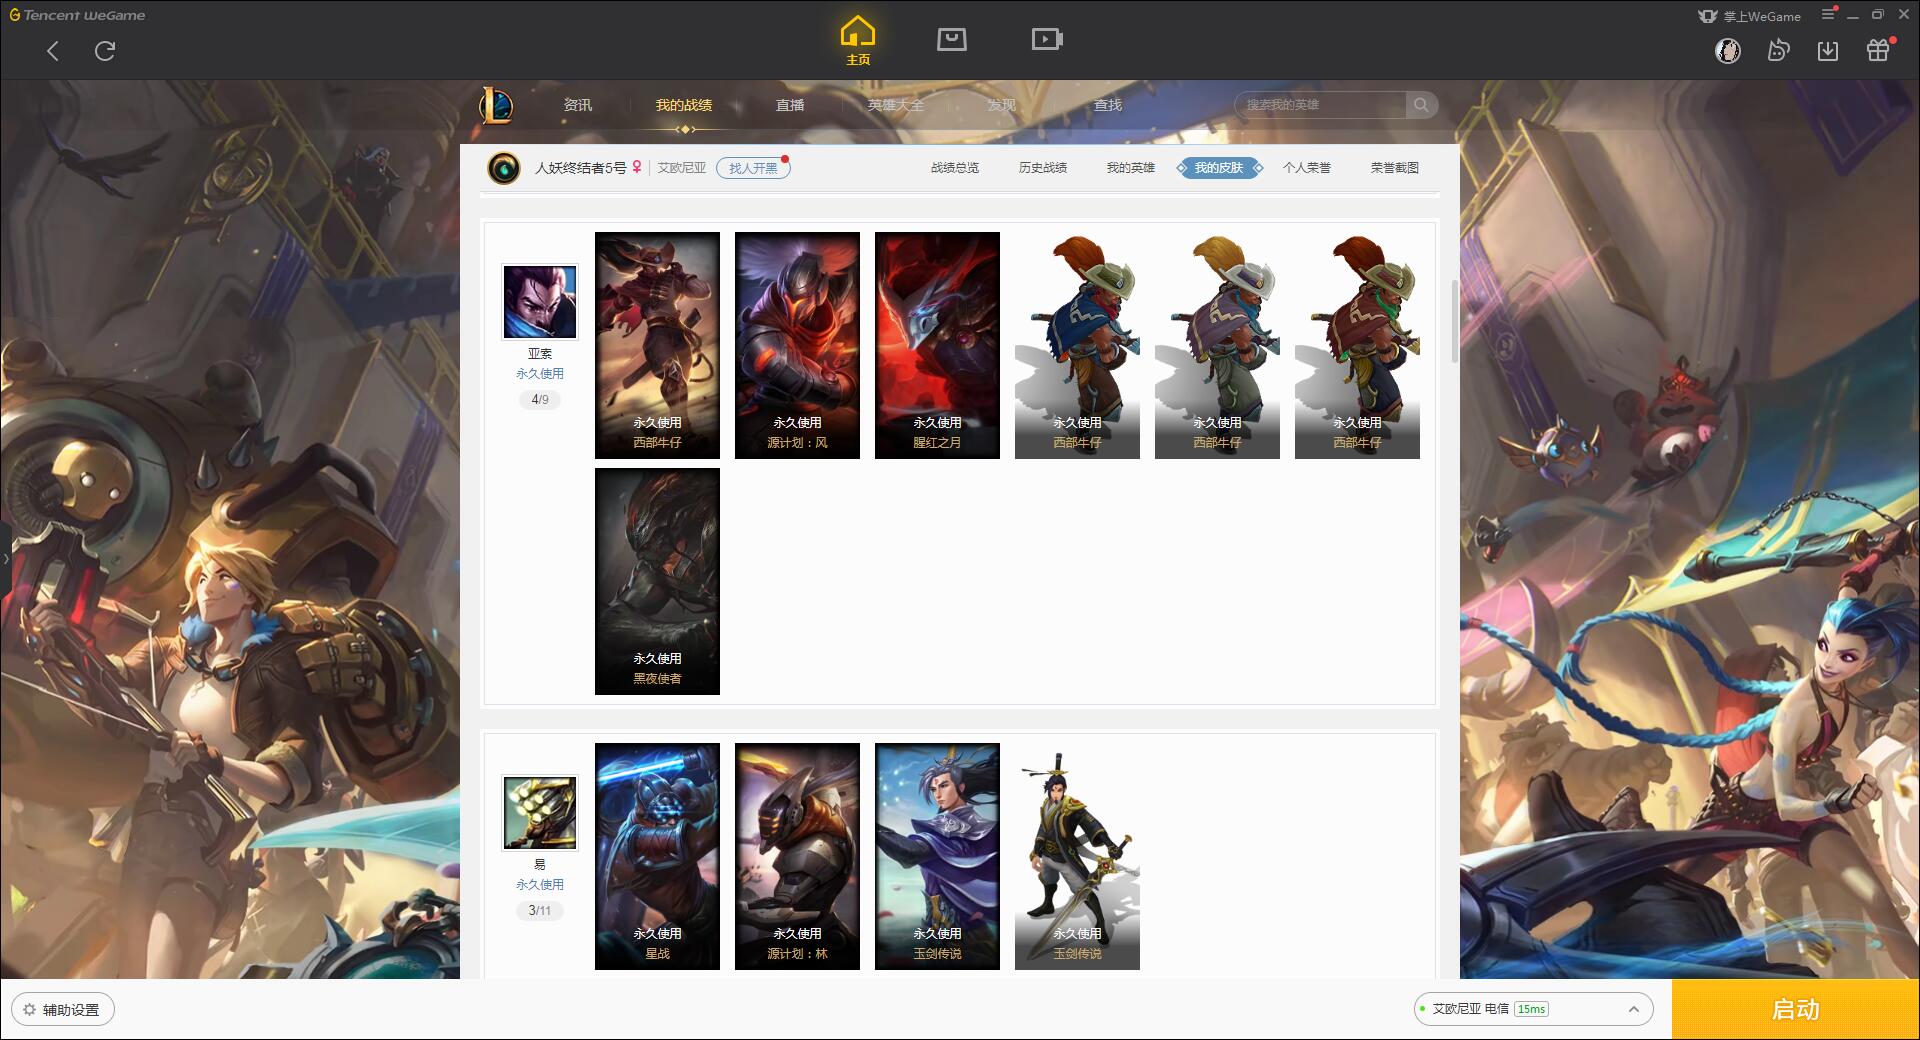Image resolution: width=1920 pixels, height=1040 pixels.
Task: Click the summoner name 人妖终结者5号
Action: (580, 168)
